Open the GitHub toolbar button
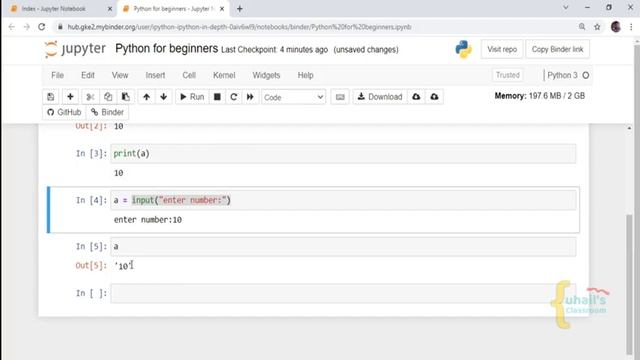Image resolution: width=640 pixels, height=360 pixels. pyautogui.click(x=64, y=112)
